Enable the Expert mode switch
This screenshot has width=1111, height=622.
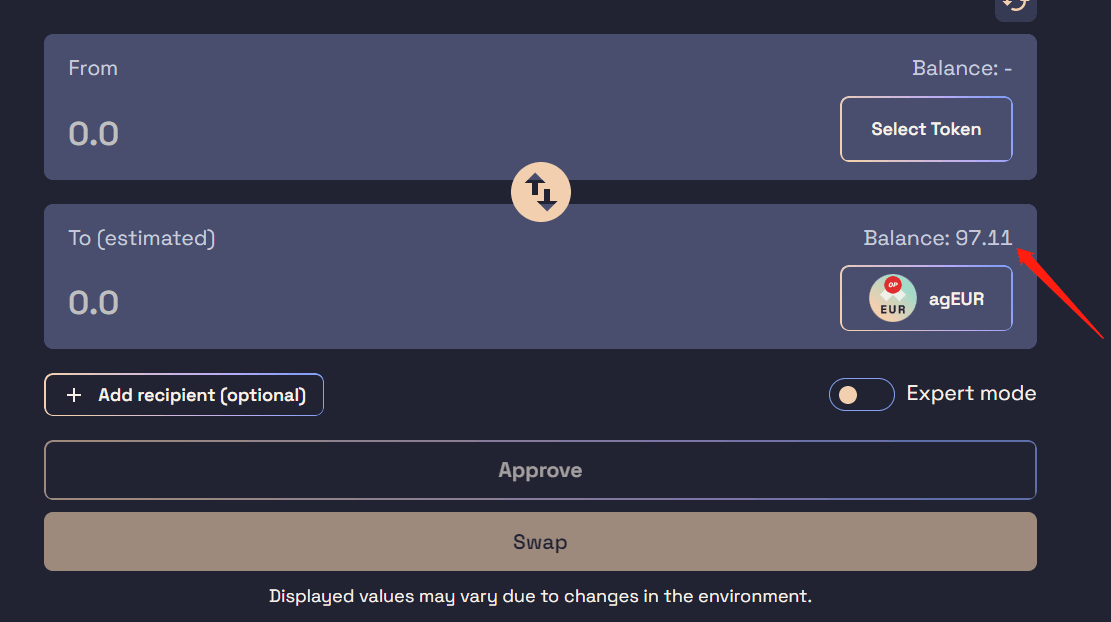[862, 395]
